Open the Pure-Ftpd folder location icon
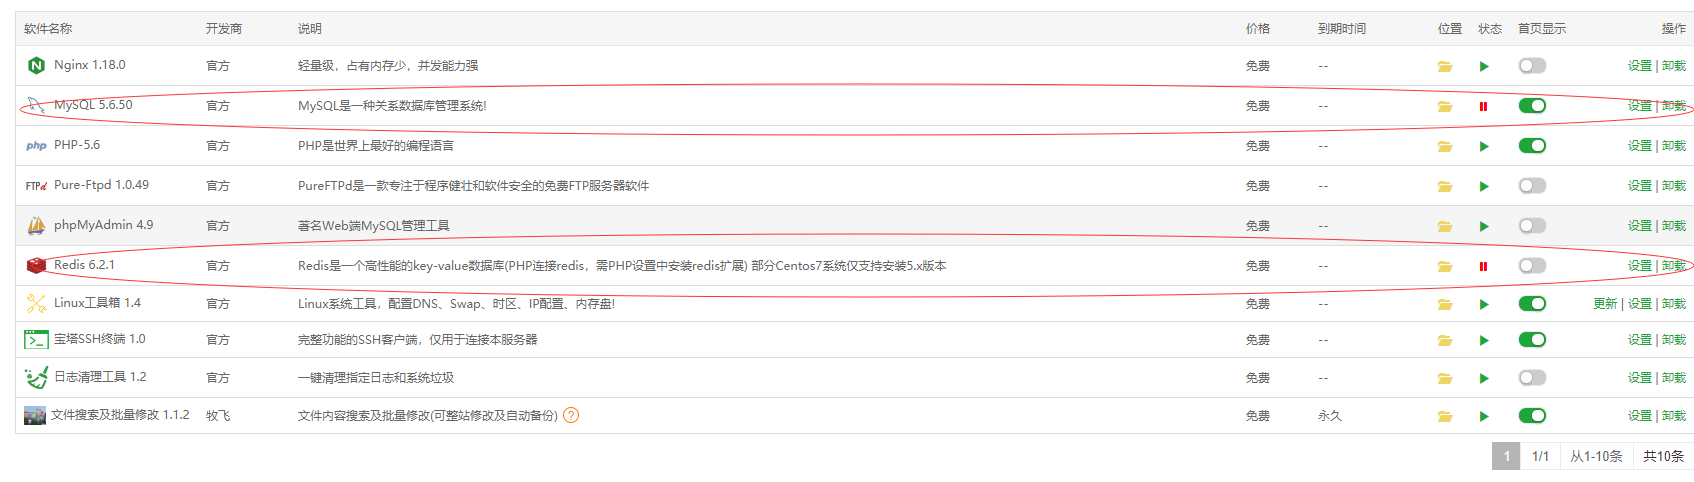Viewport: 1694px width, 482px height. click(x=1445, y=187)
